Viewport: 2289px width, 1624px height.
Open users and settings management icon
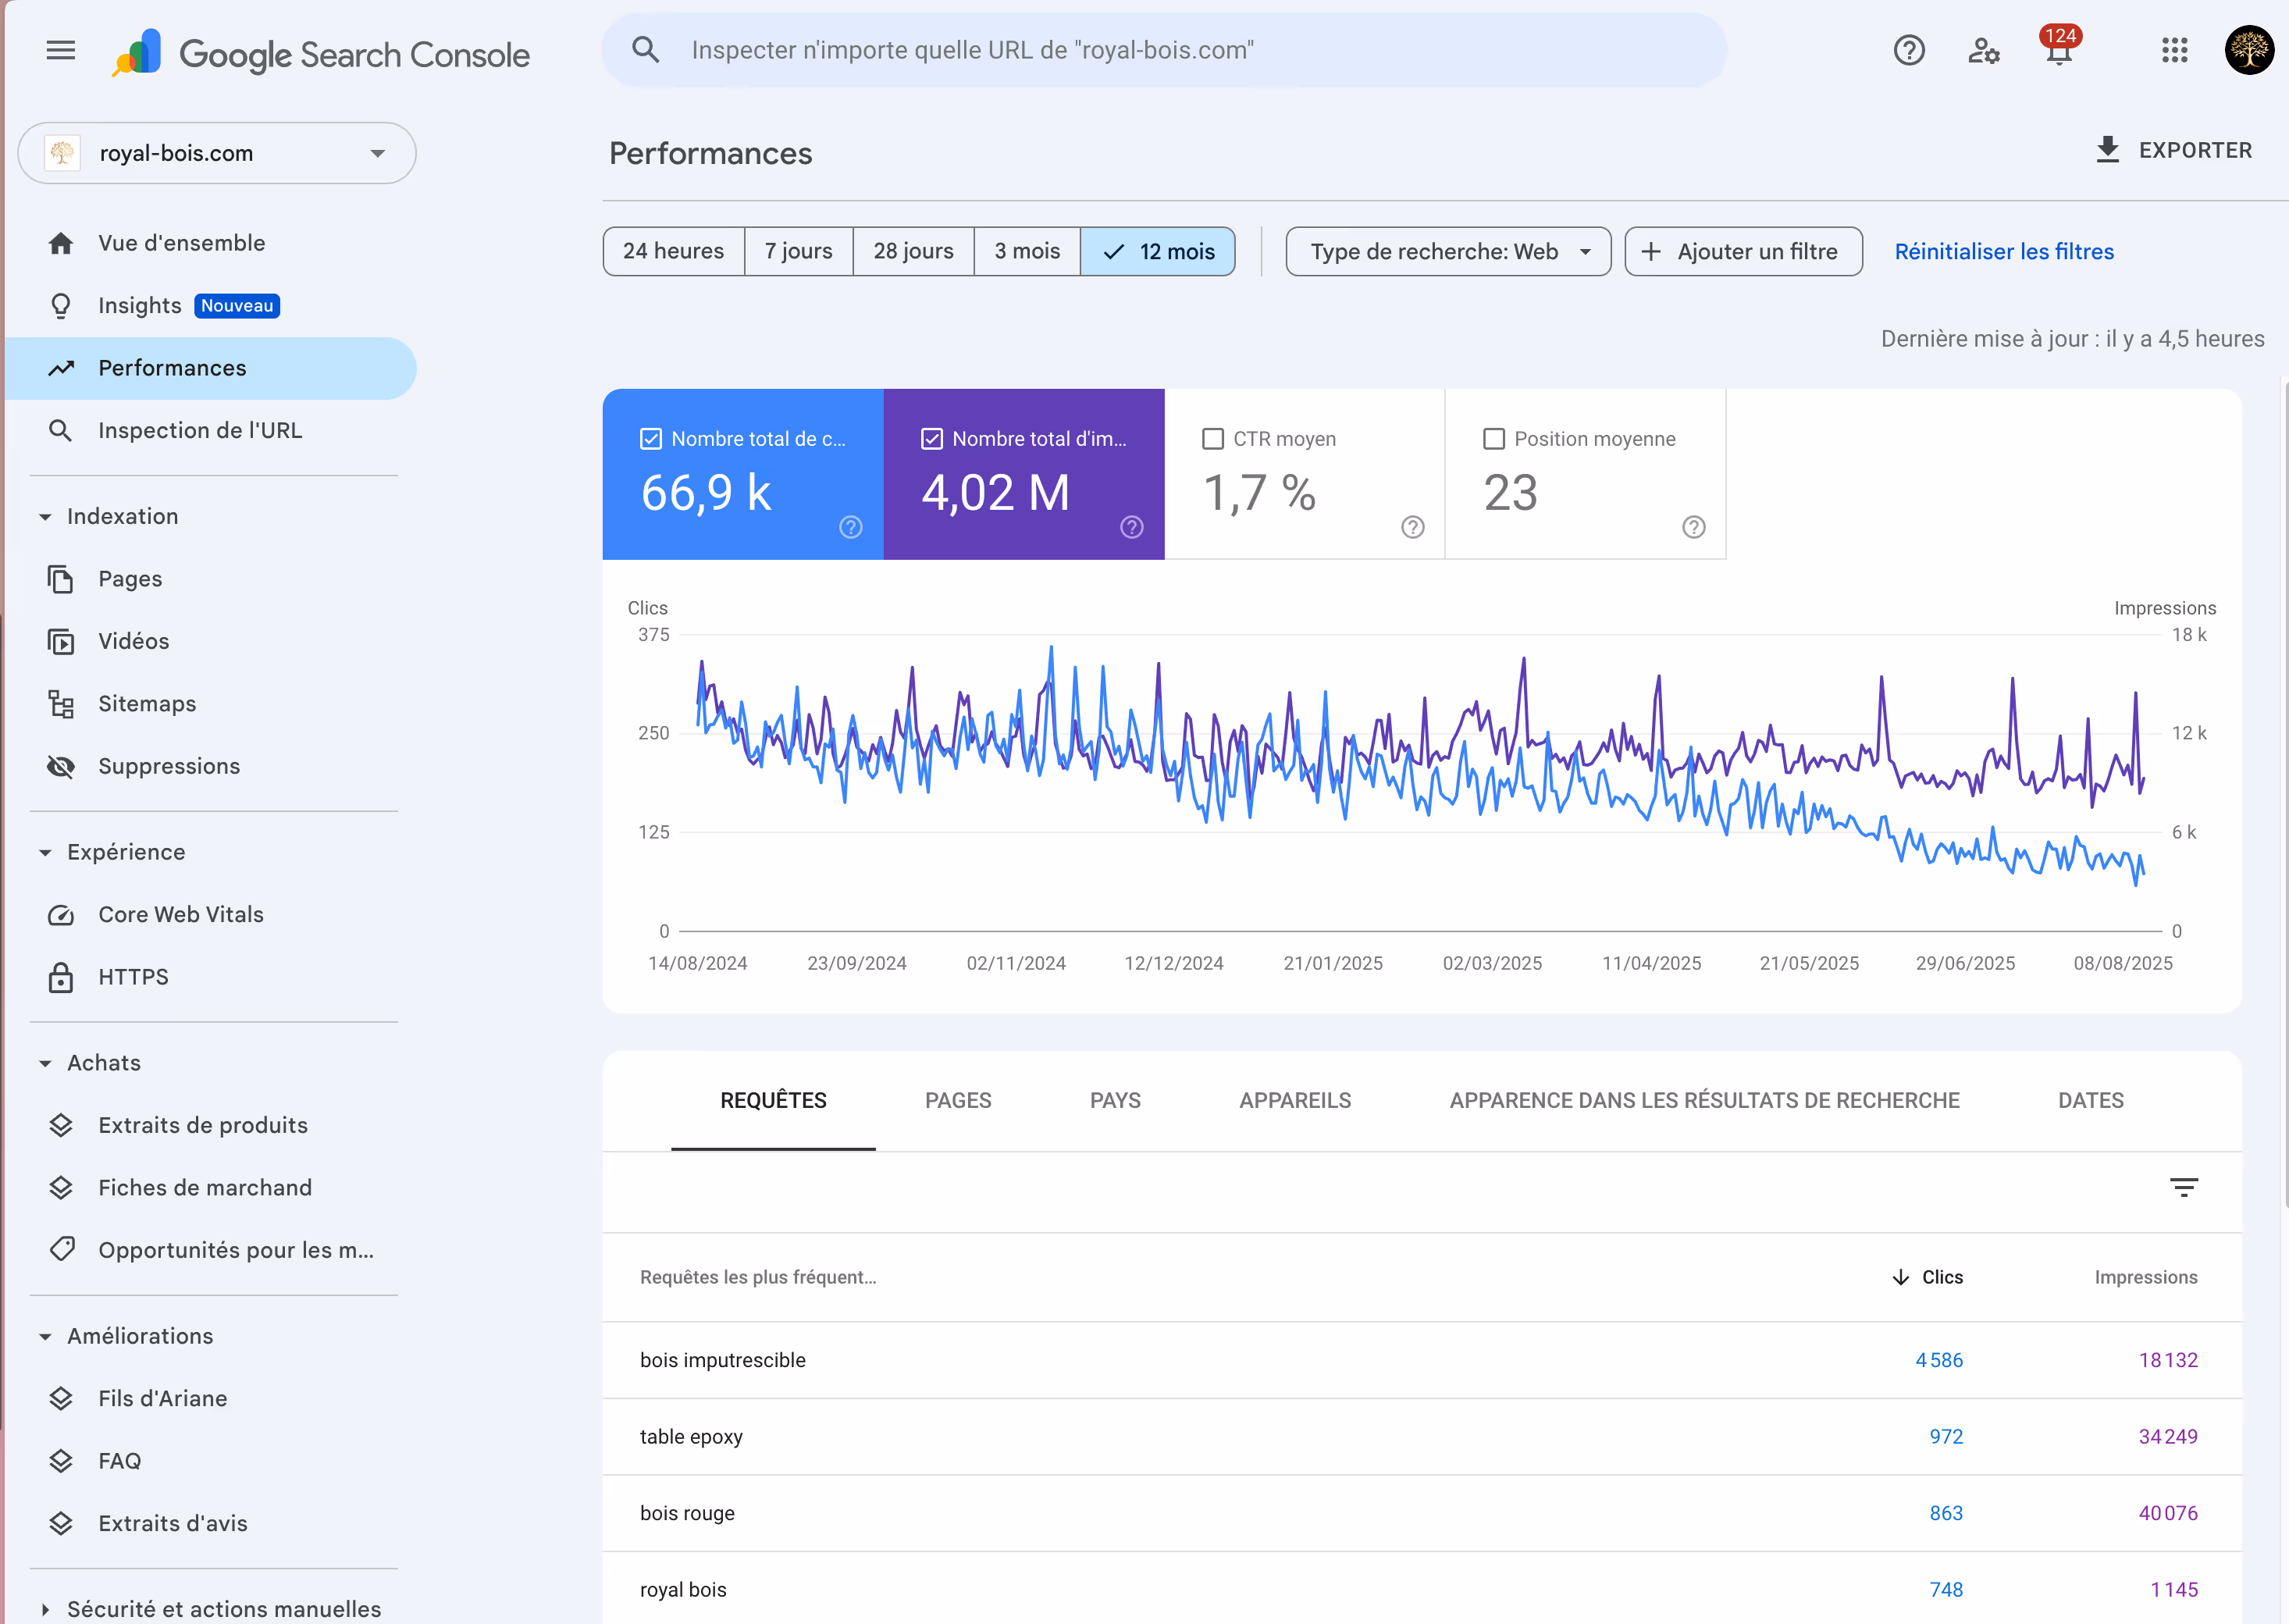pyautogui.click(x=1983, y=50)
